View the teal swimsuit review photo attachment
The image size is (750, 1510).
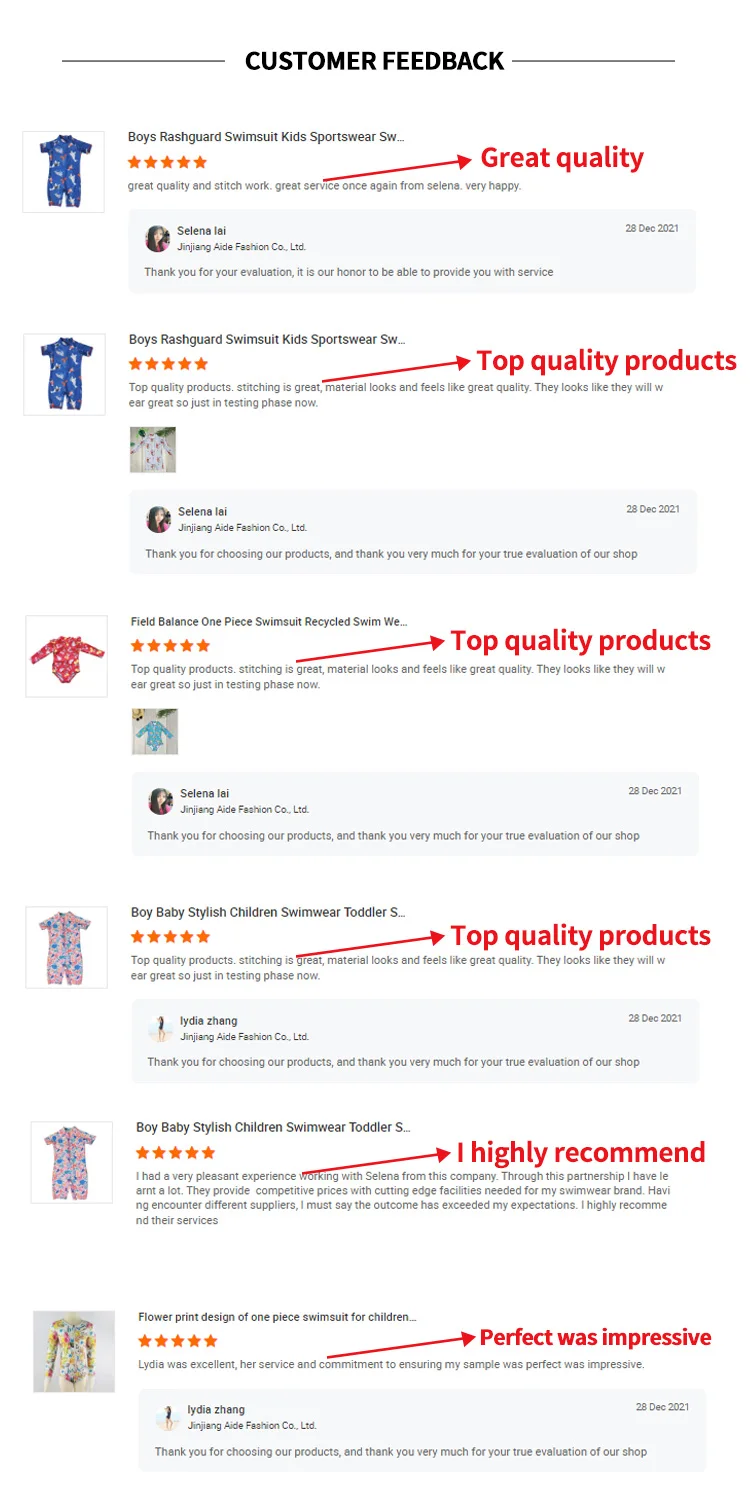155,731
